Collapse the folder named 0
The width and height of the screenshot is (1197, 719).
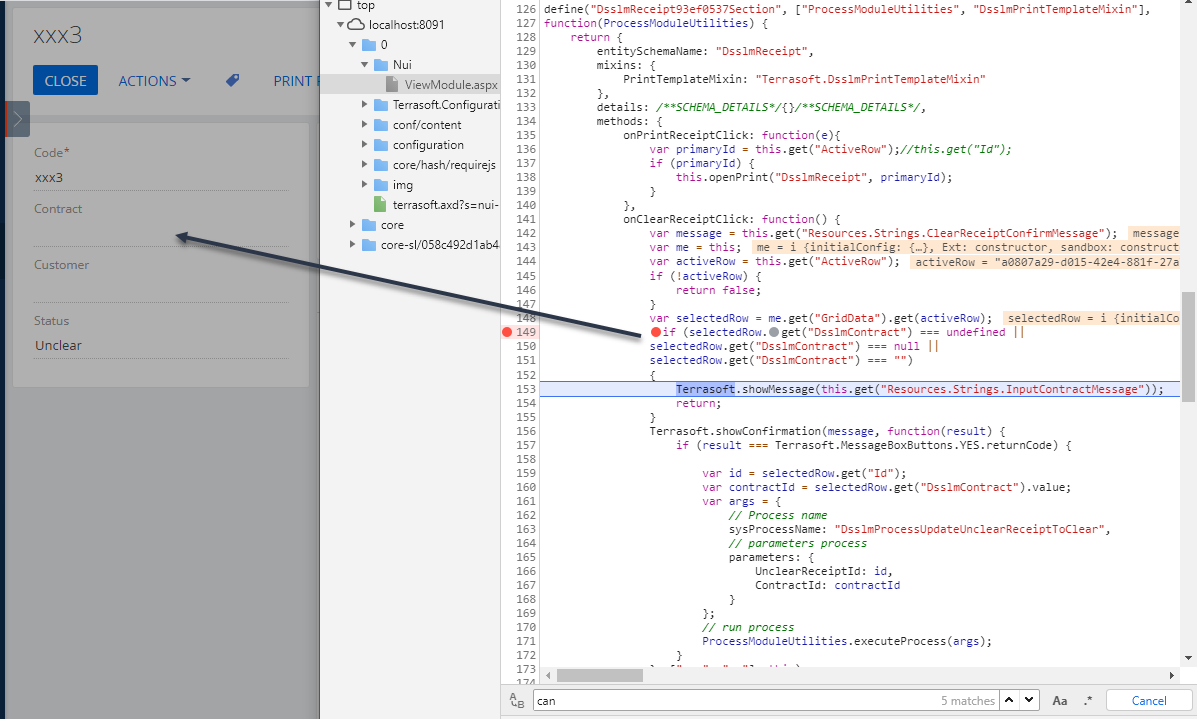[353, 44]
